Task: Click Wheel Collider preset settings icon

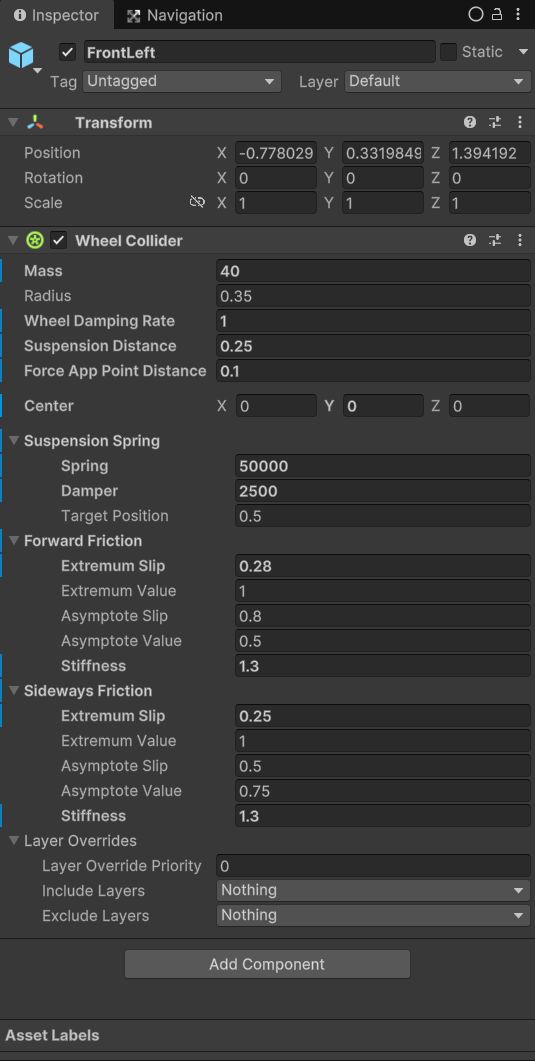Action: 495,240
